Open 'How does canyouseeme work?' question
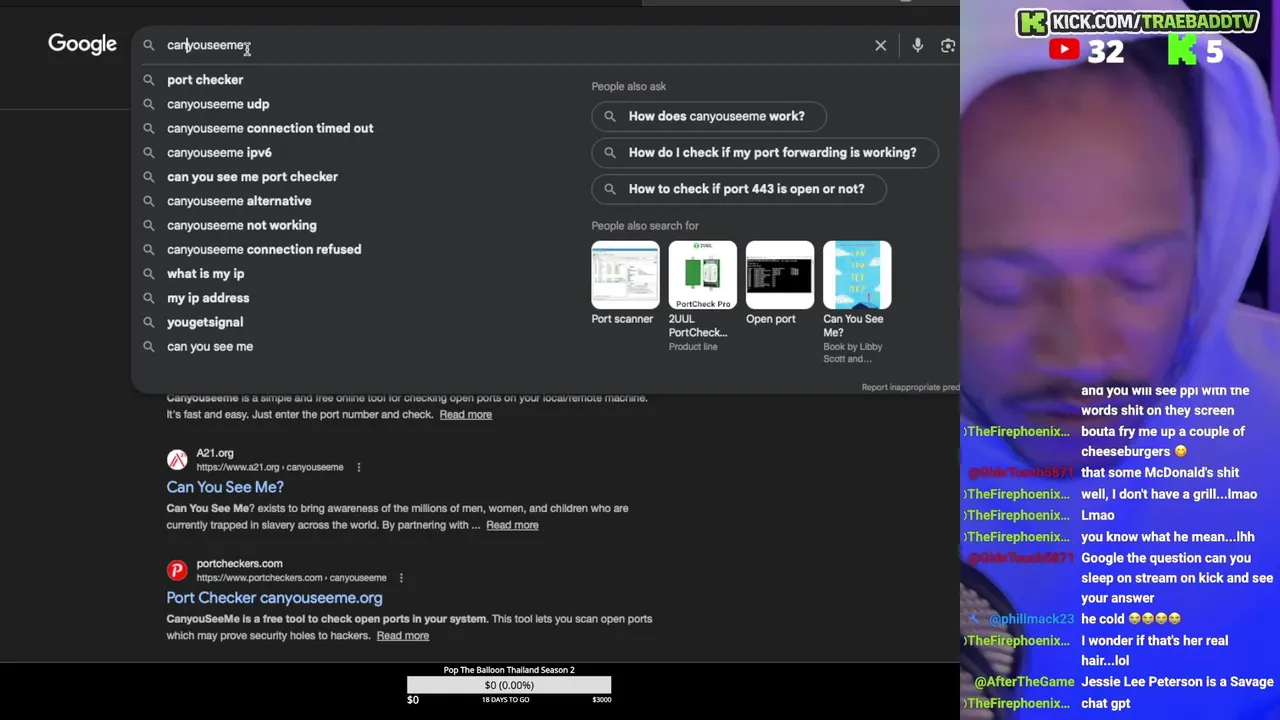 pos(709,116)
